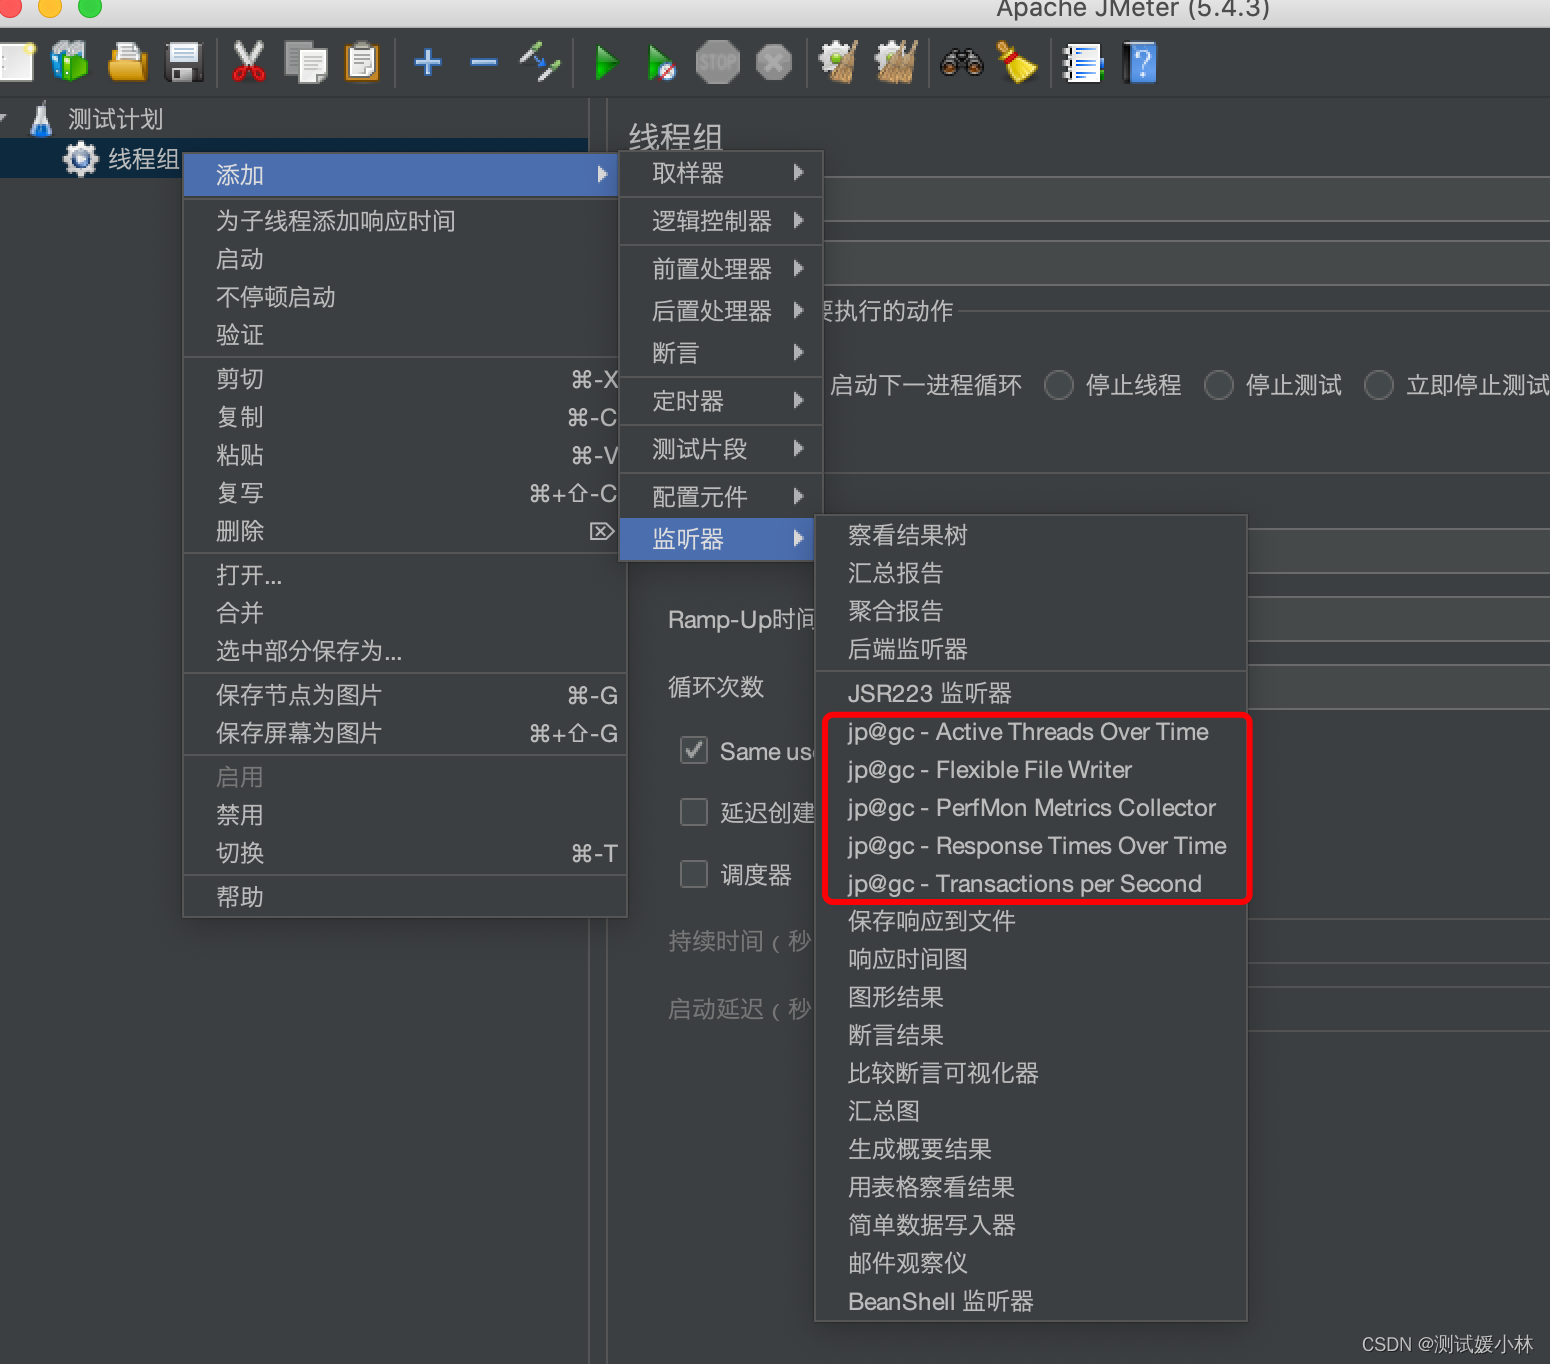This screenshot has width=1550, height=1364.
Task: Click the Help question mark icon
Action: coord(1140,62)
